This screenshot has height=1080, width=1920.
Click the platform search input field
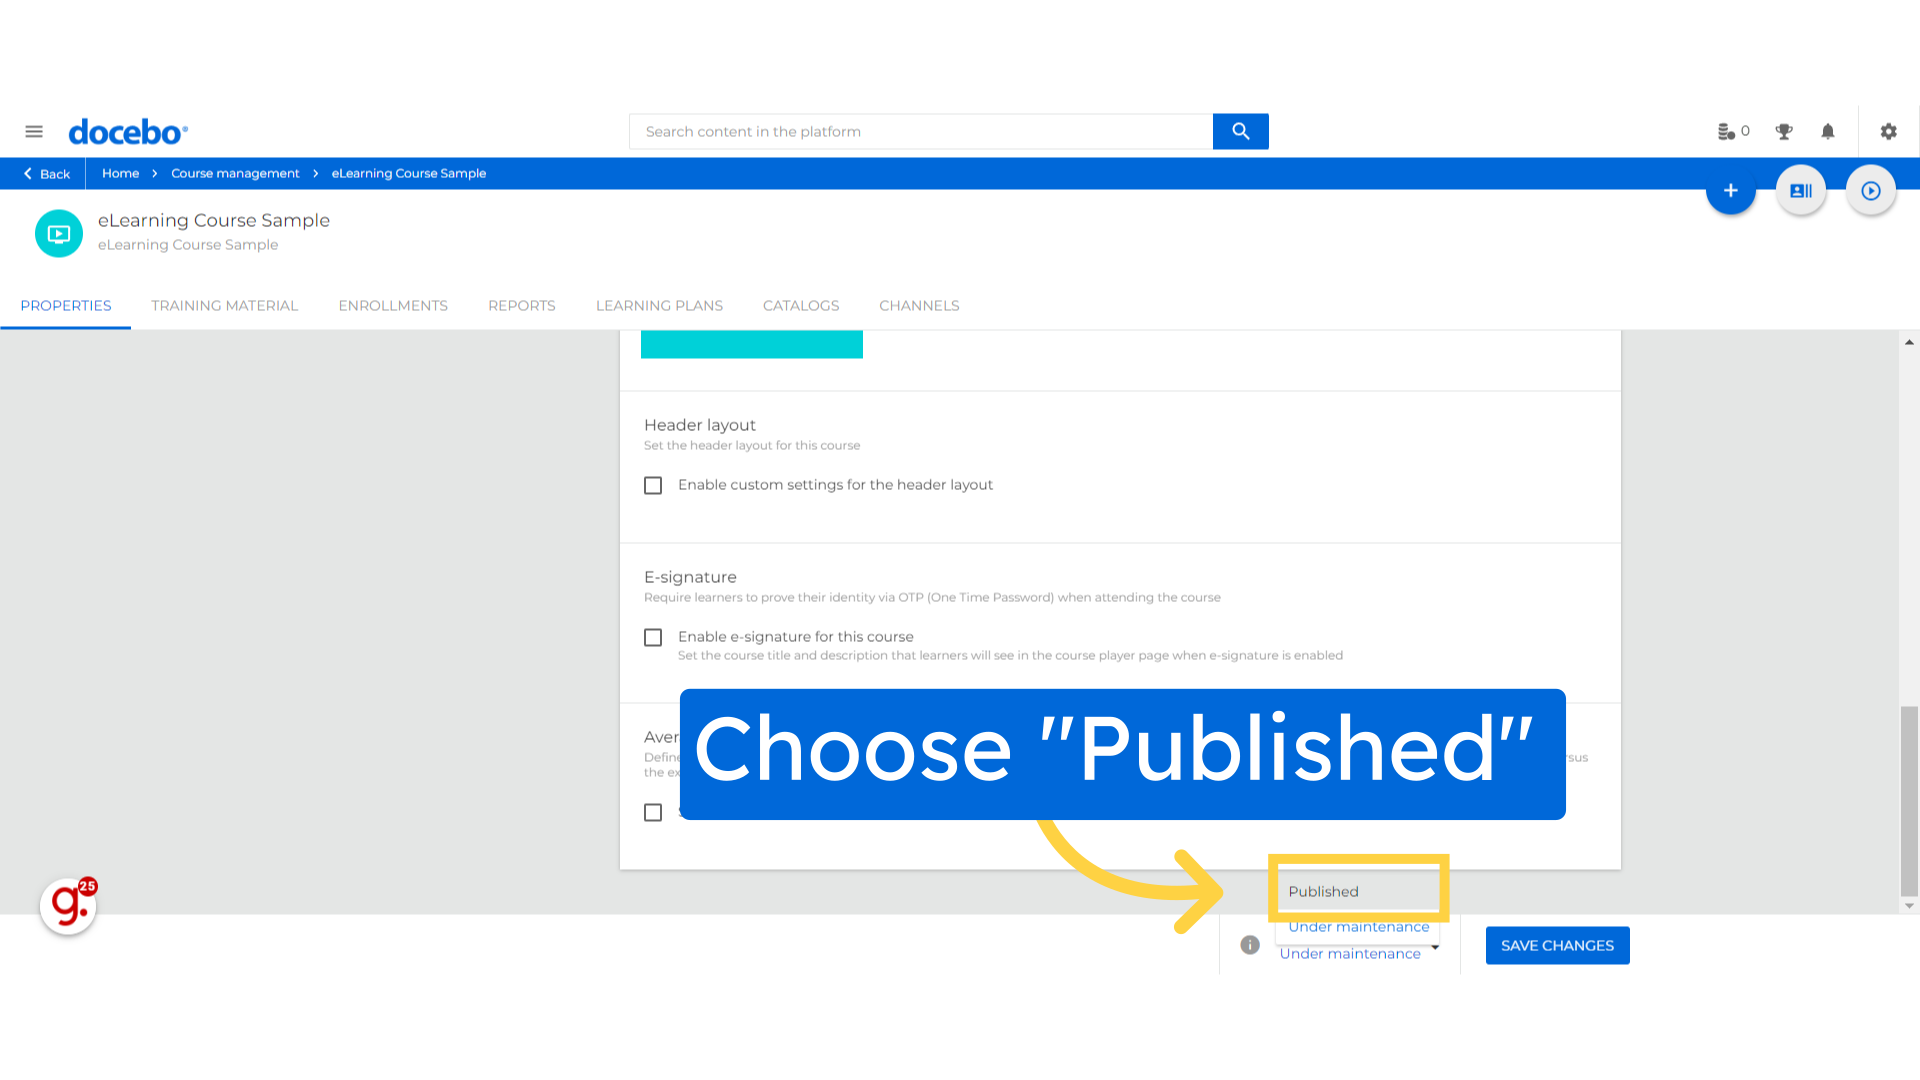pyautogui.click(x=920, y=131)
